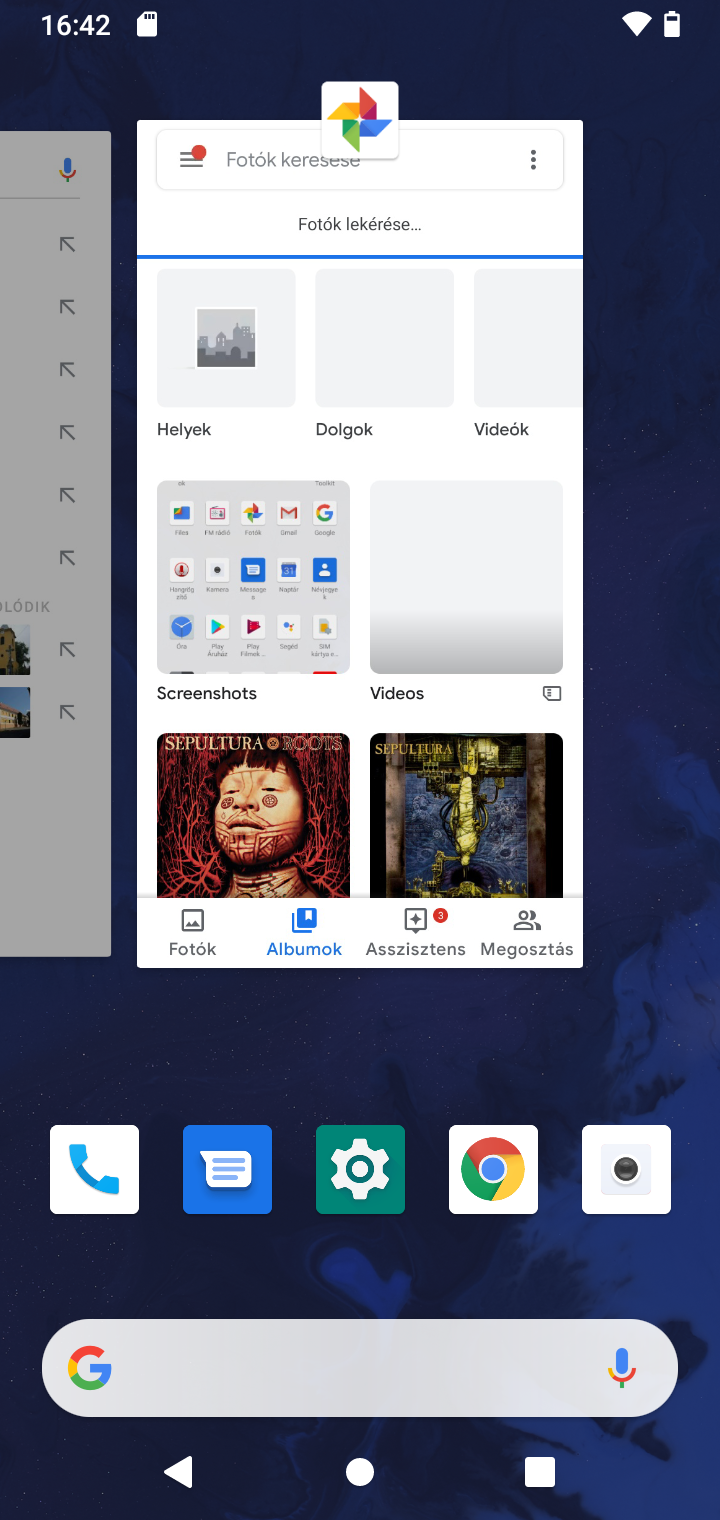This screenshot has width=720, height=1520.
Task: Open the Videók album category
Action: [528, 338]
